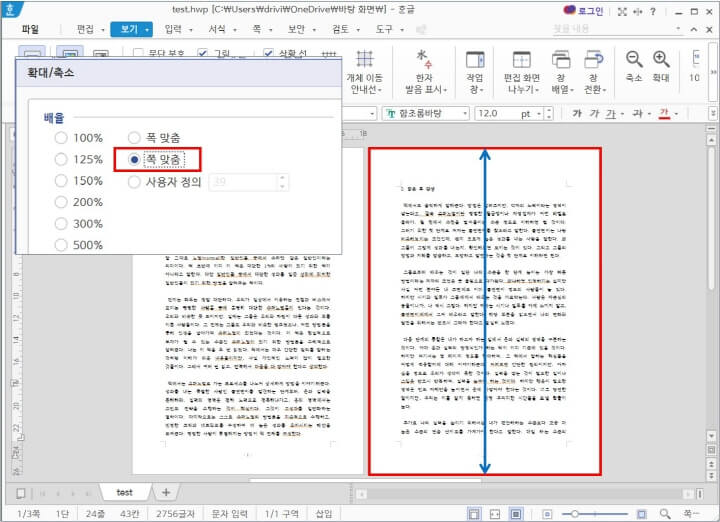Zoom out with the 축소 magnifier icon
The image size is (720, 522).
click(634, 59)
